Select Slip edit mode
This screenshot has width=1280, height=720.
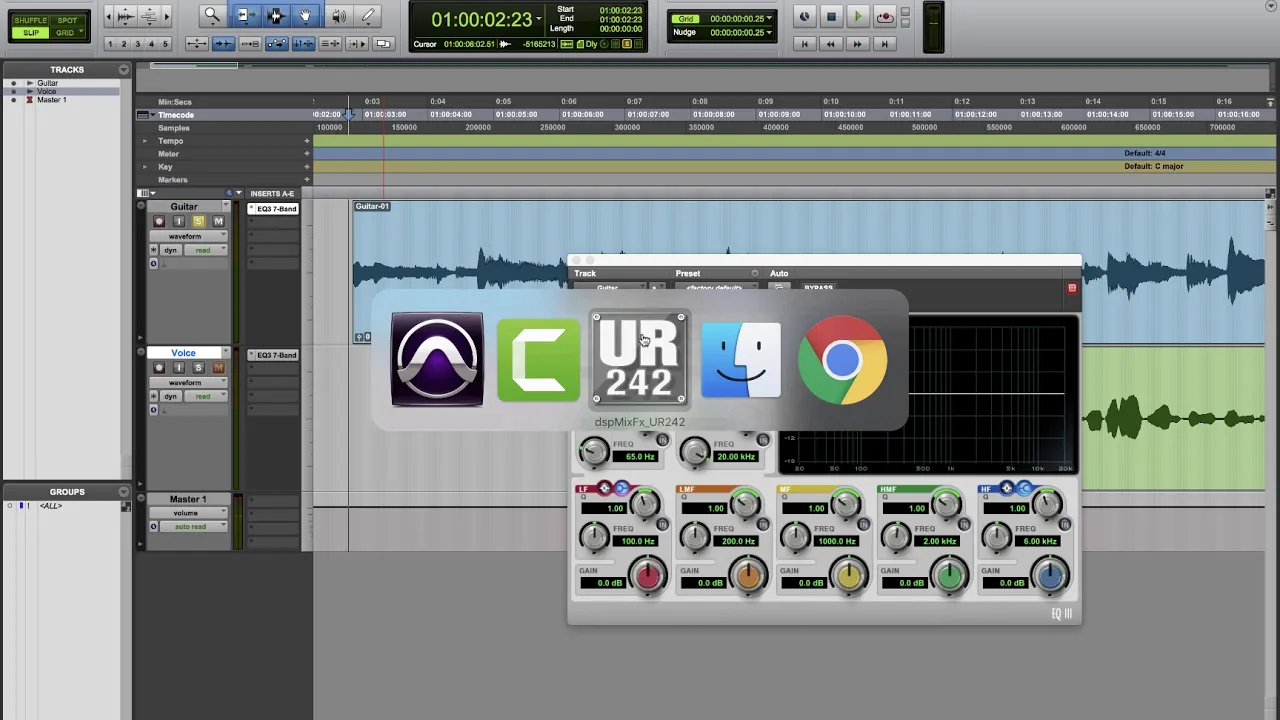(x=31, y=33)
